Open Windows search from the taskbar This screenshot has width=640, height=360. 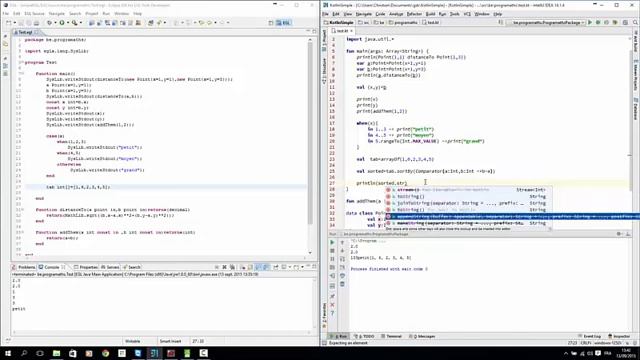click(x=24, y=353)
